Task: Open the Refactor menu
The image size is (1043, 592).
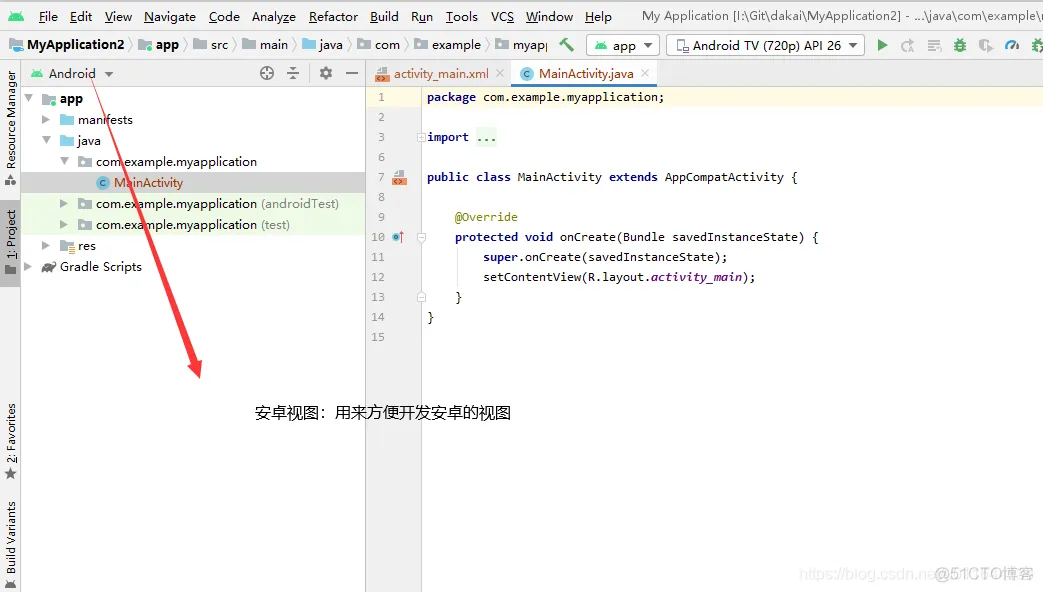Action: click(x=333, y=17)
